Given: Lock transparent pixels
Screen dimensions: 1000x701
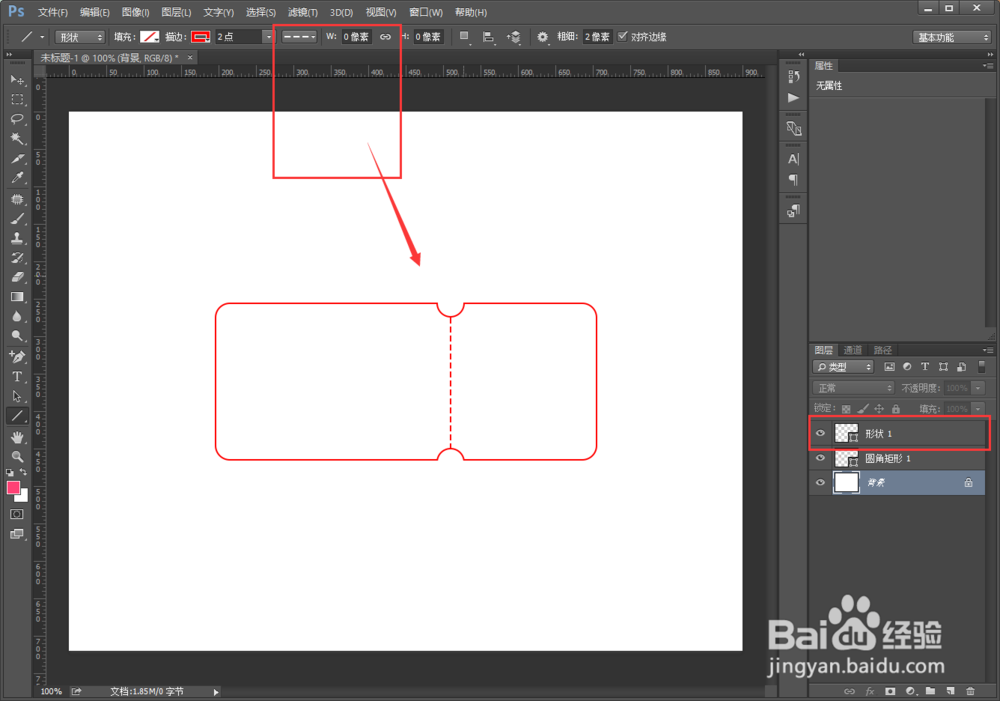Looking at the screenshot, I should [846, 409].
